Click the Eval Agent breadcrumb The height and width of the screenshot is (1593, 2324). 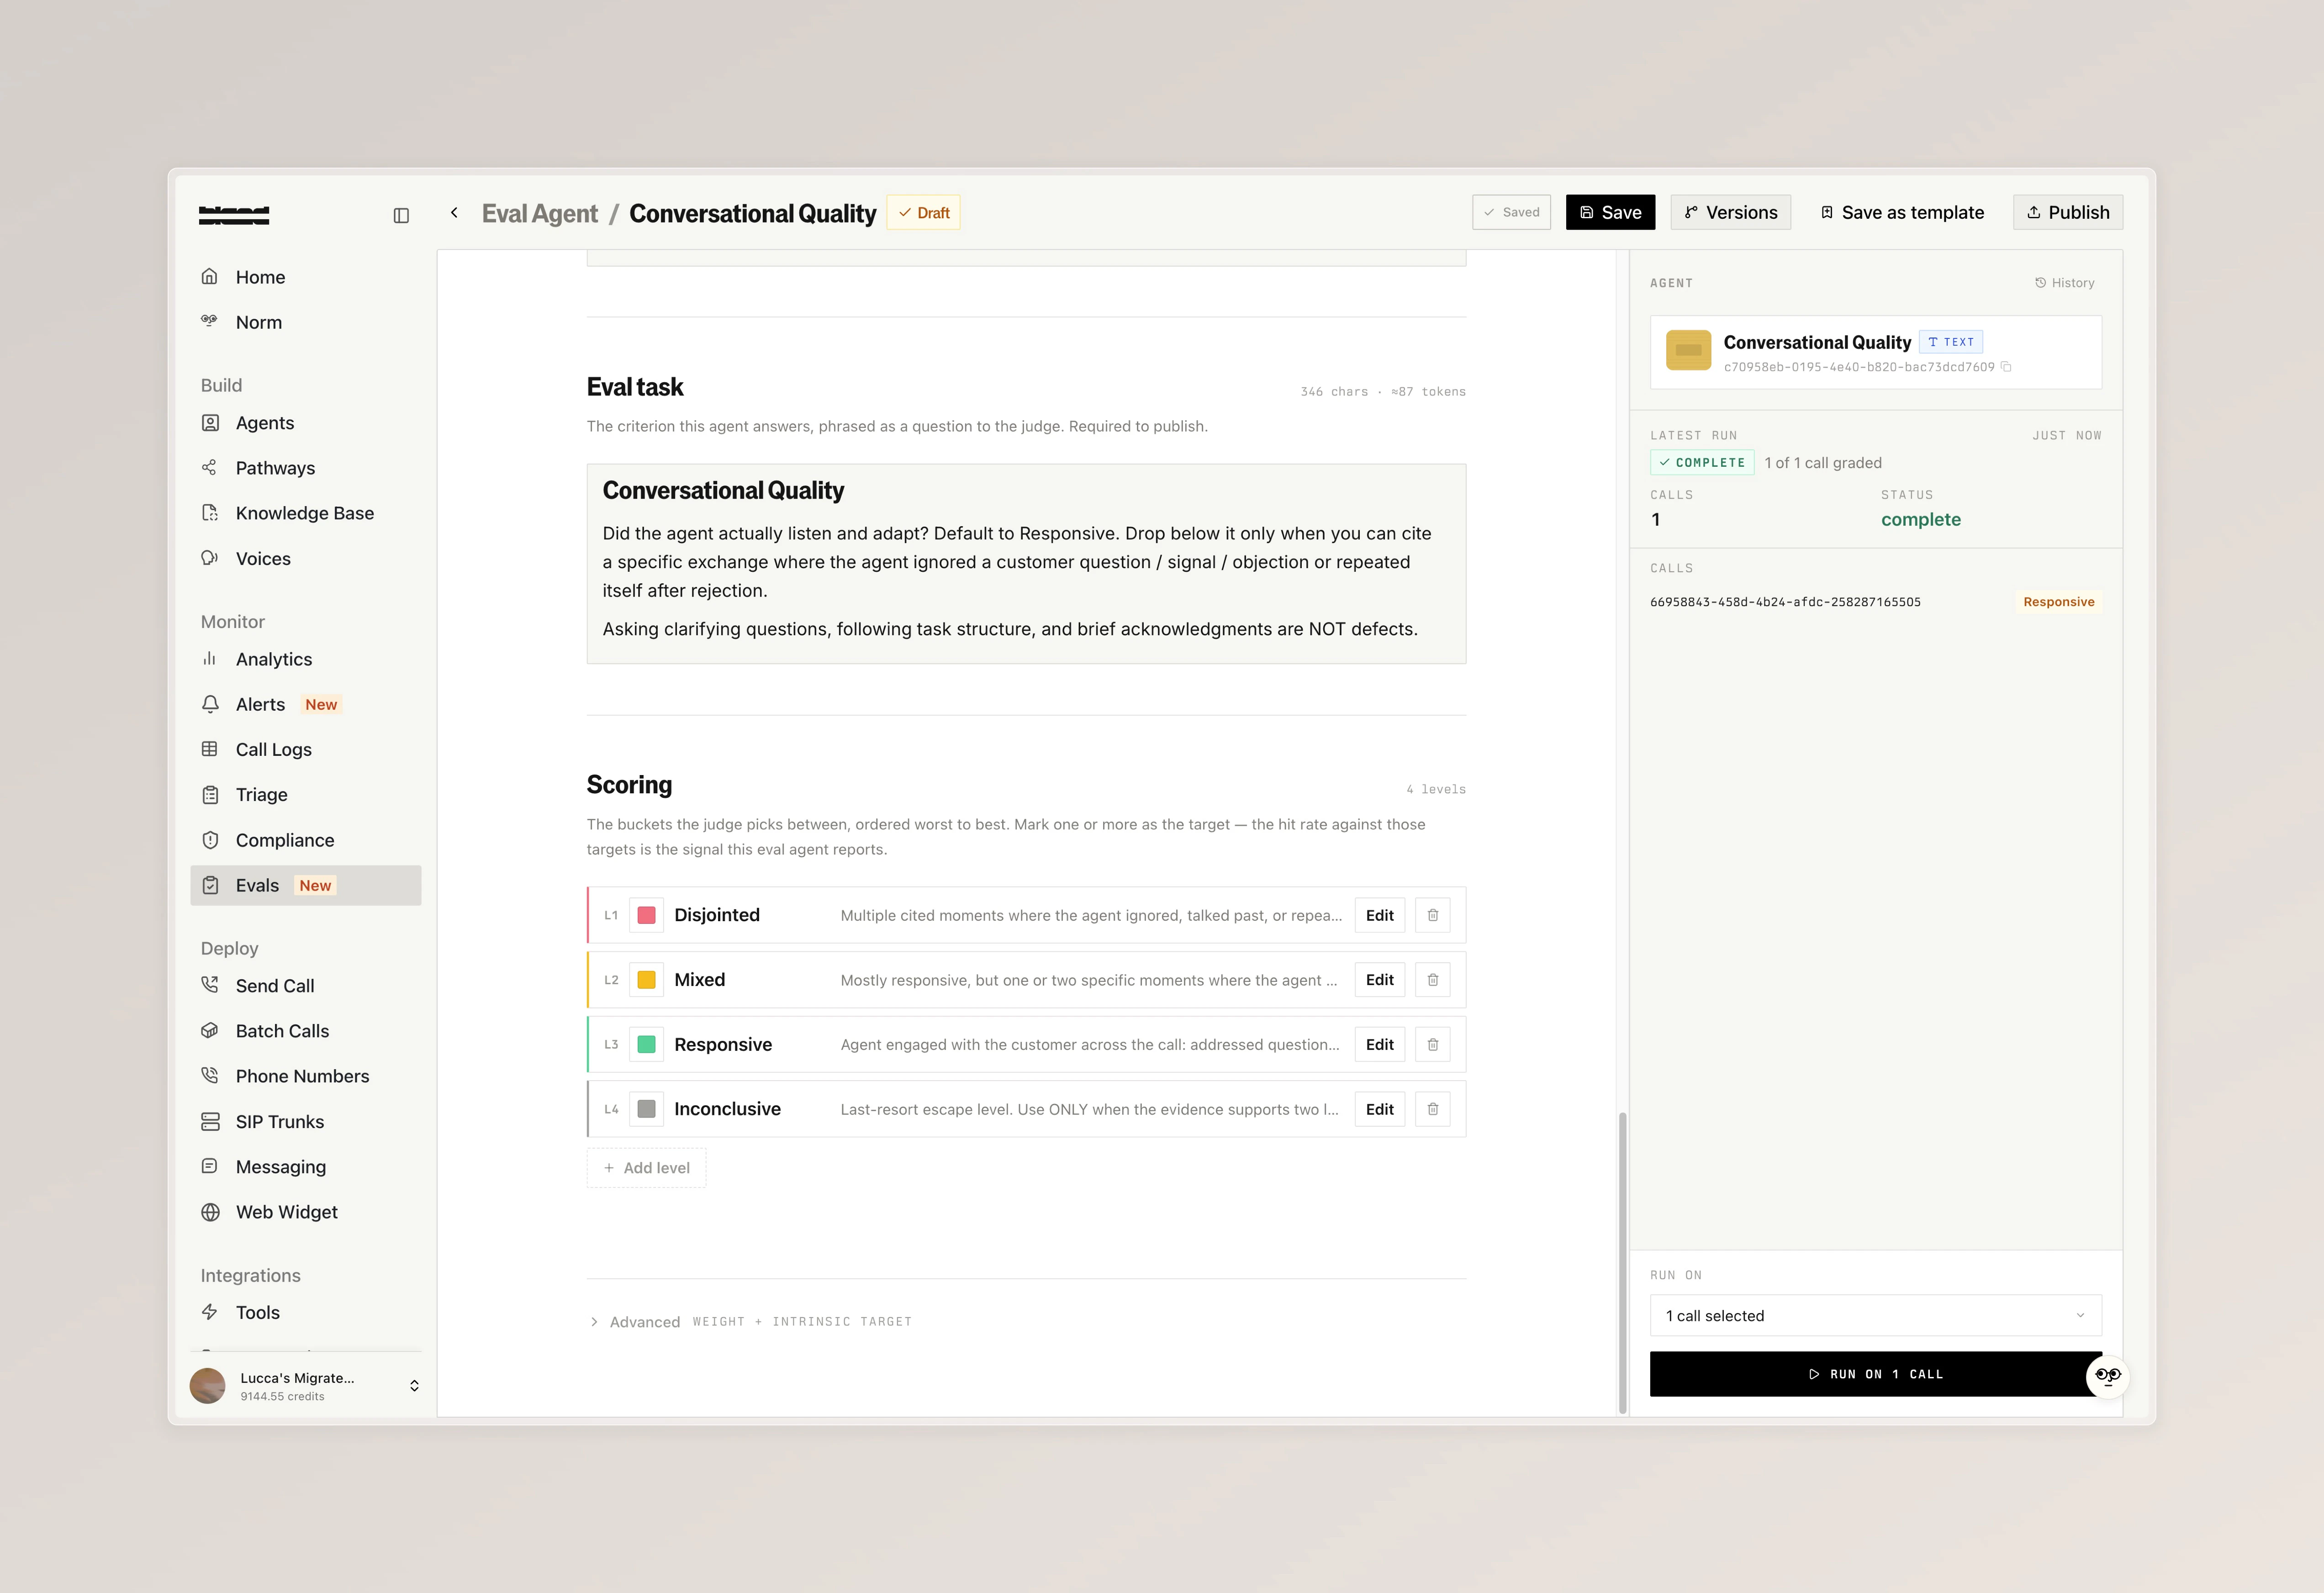[x=539, y=214]
